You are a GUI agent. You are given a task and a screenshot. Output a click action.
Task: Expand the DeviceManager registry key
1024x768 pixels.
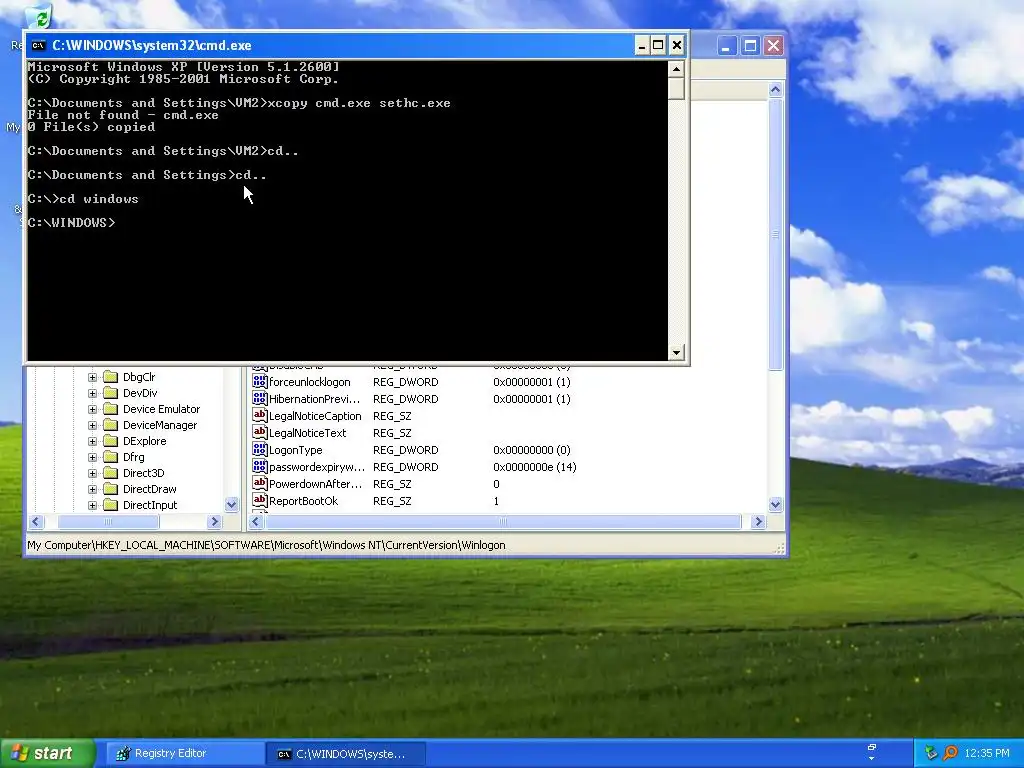tap(92, 425)
